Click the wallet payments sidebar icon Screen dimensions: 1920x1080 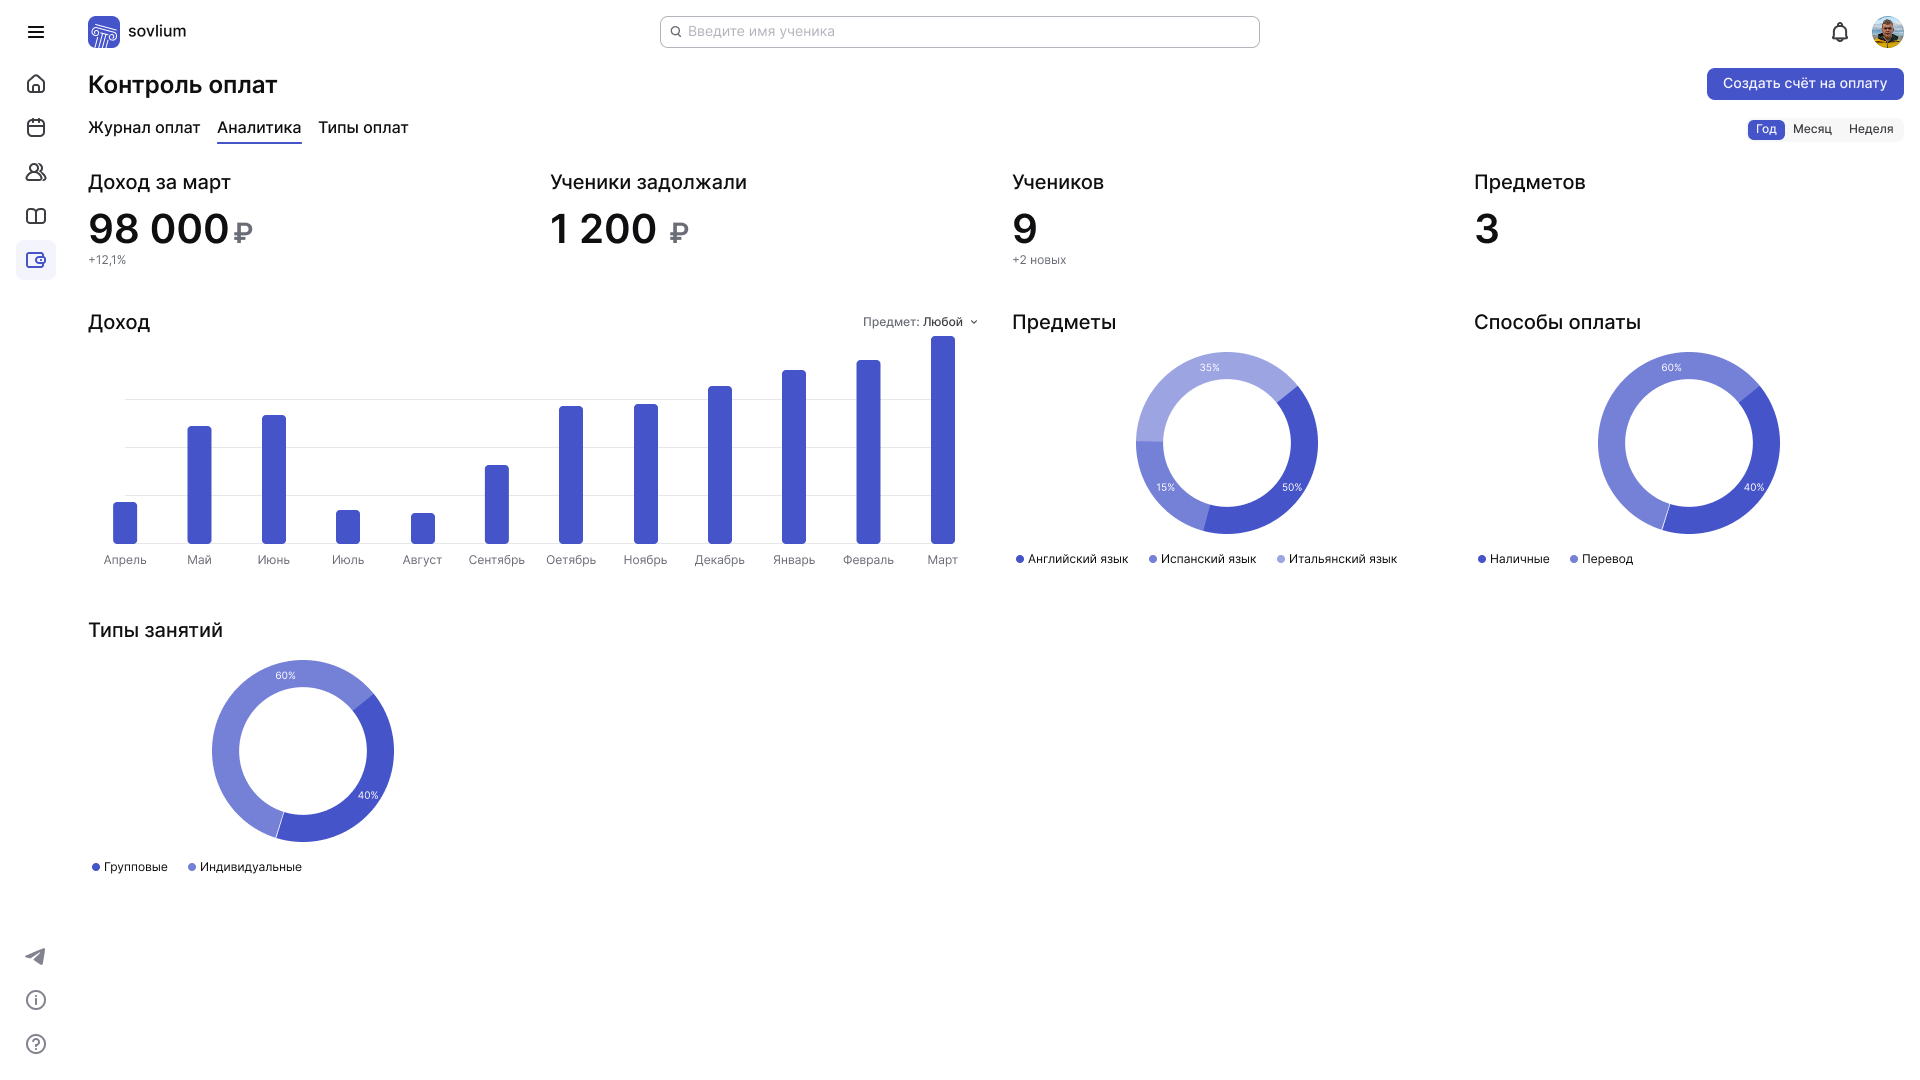coord(36,260)
